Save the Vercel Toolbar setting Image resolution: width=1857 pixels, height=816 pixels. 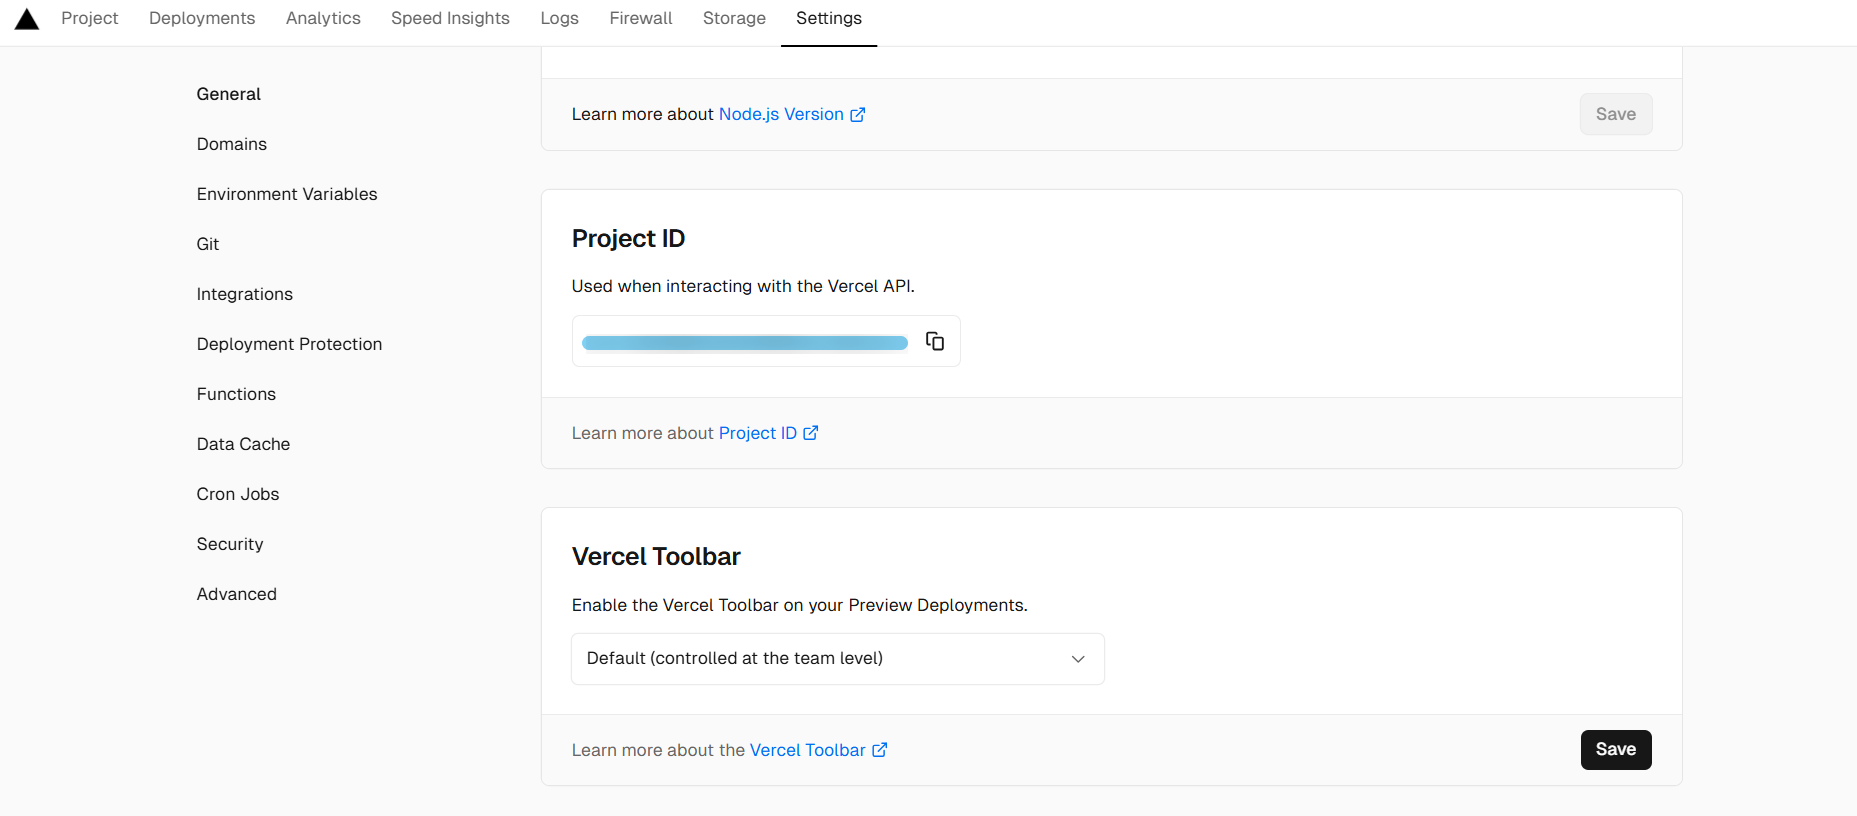click(1615, 750)
